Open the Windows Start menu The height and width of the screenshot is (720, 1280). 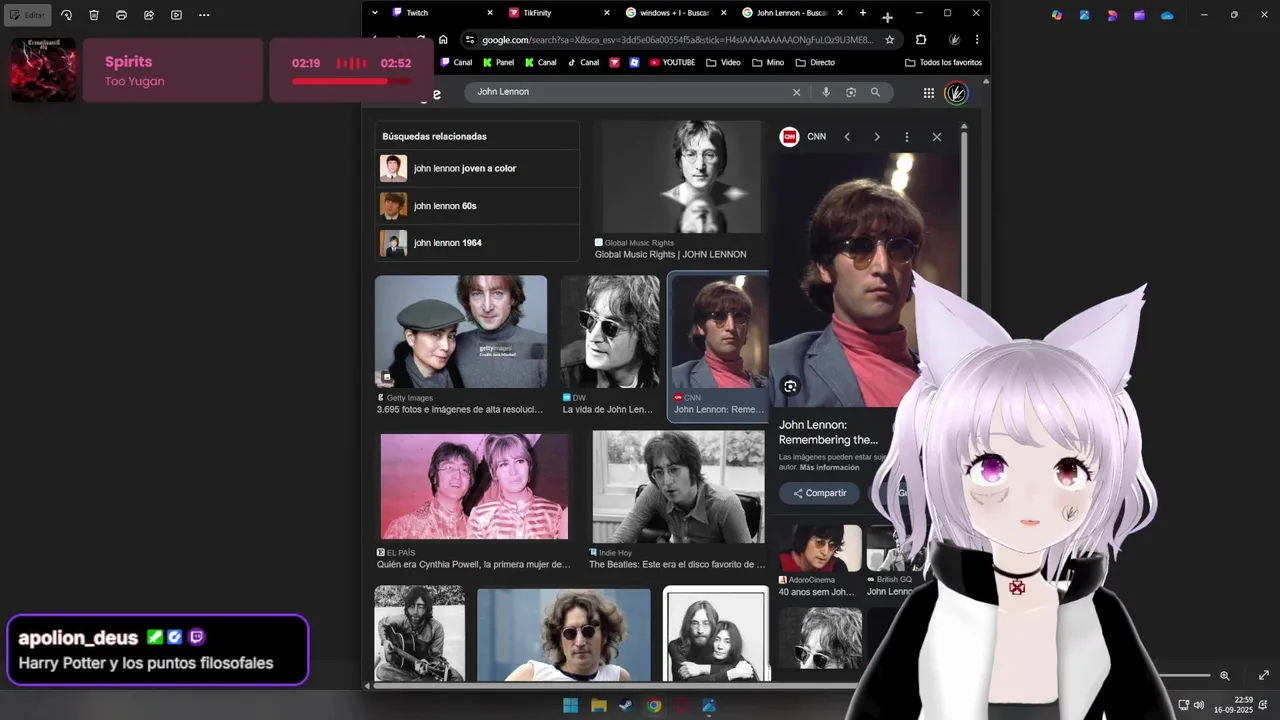[x=570, y=706]
